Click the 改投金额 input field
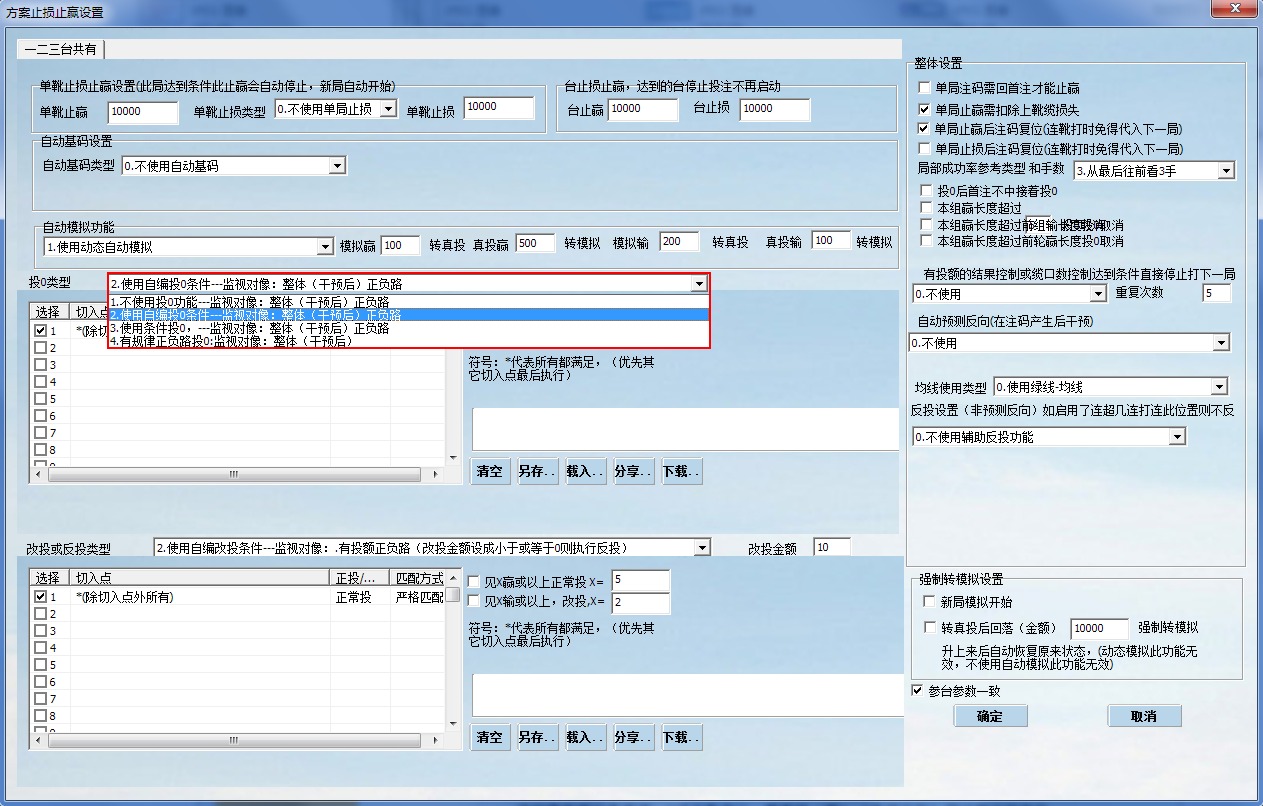 [833, 547]
